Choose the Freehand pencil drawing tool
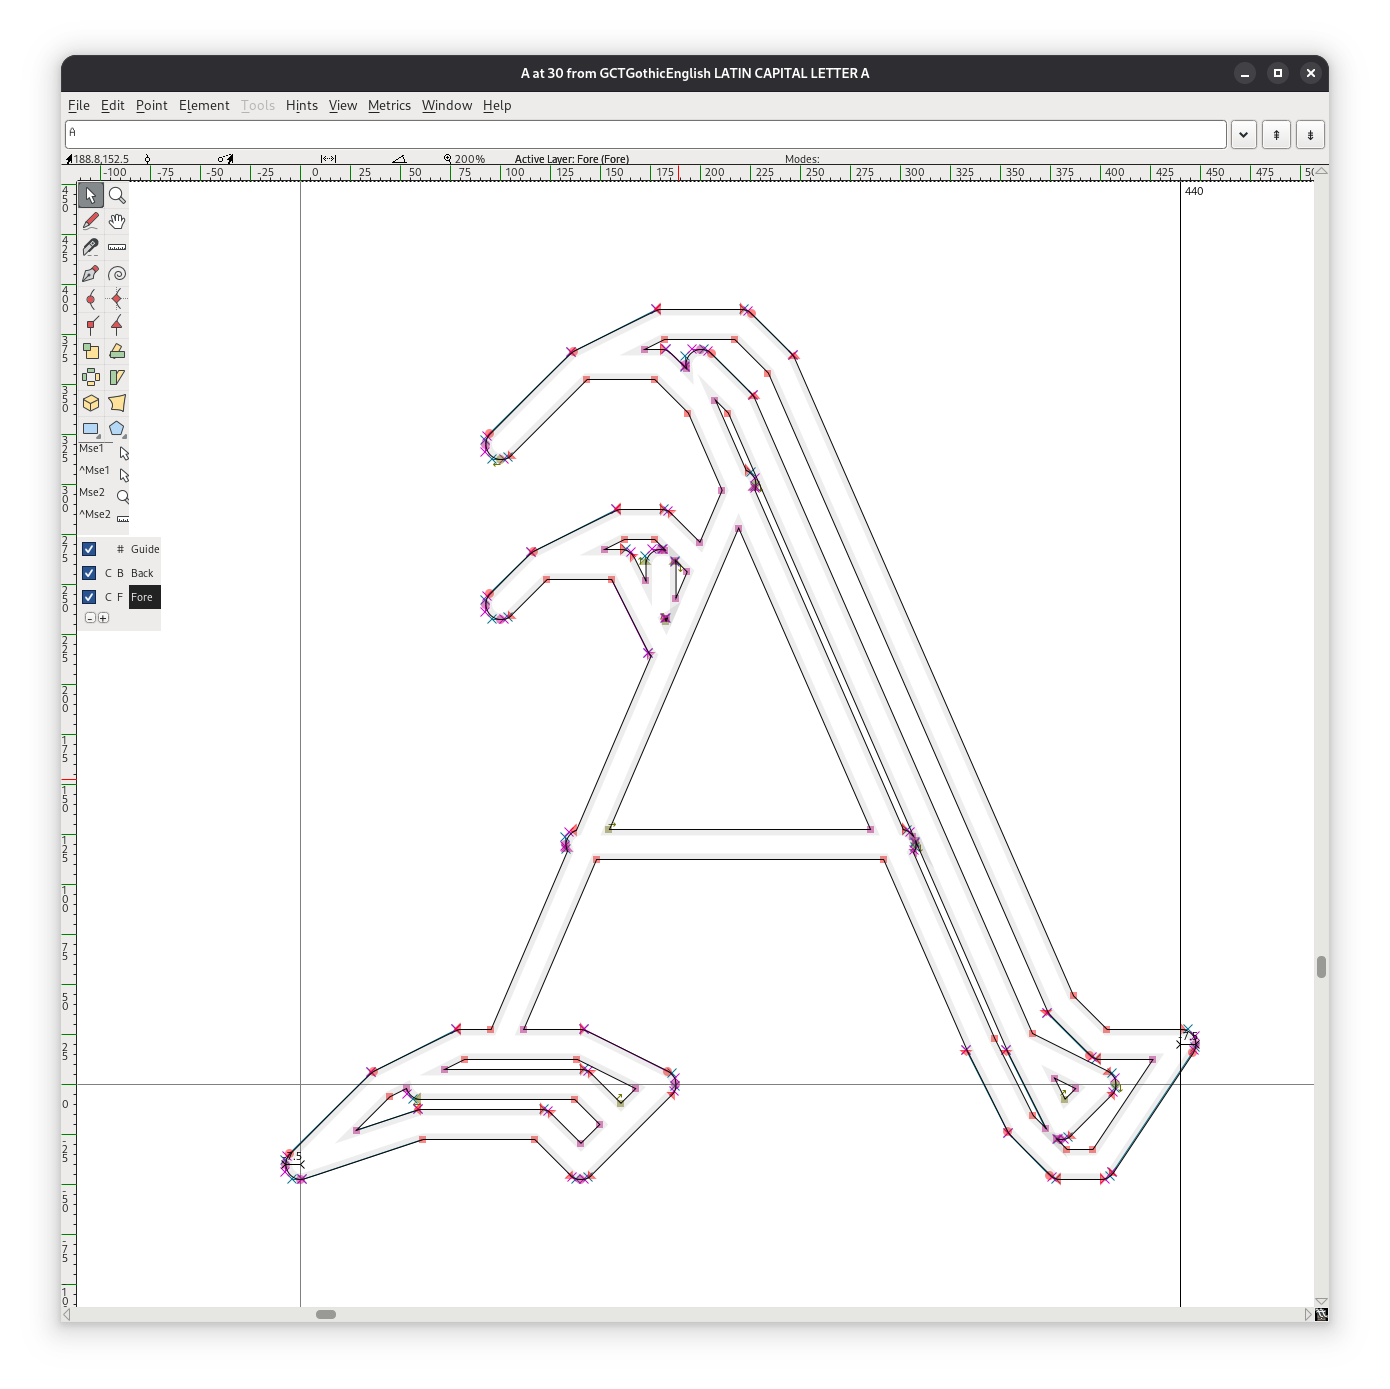 click(91, 221)
